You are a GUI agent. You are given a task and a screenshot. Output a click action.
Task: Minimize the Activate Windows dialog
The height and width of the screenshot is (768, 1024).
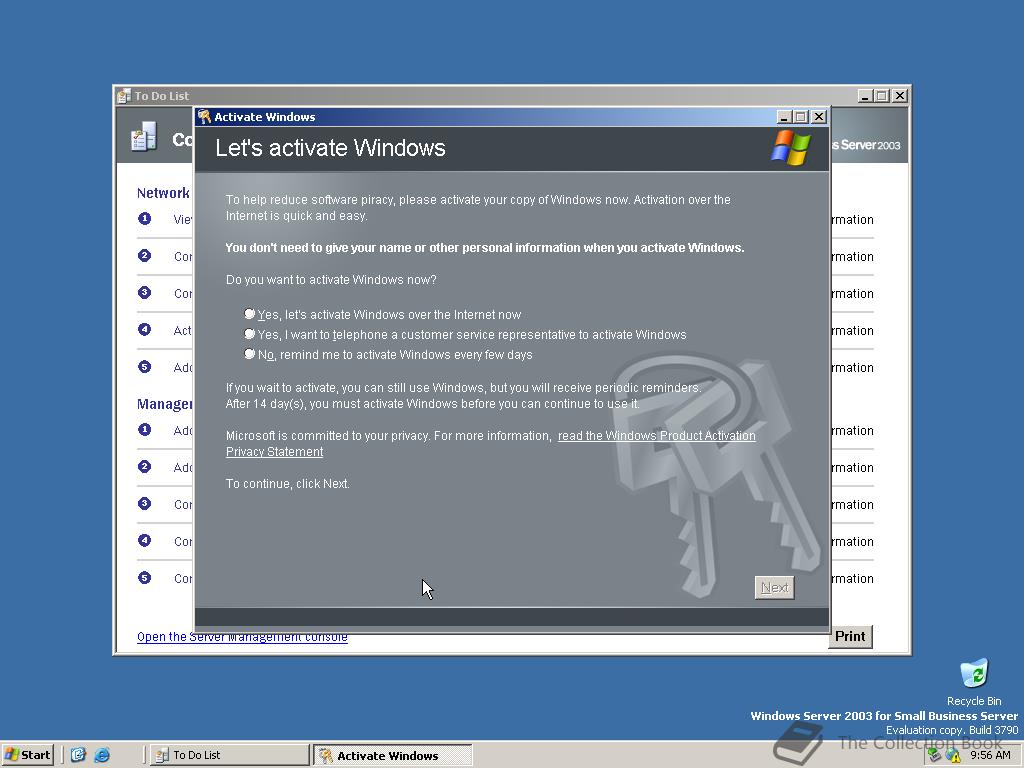[x=785, y=117]
